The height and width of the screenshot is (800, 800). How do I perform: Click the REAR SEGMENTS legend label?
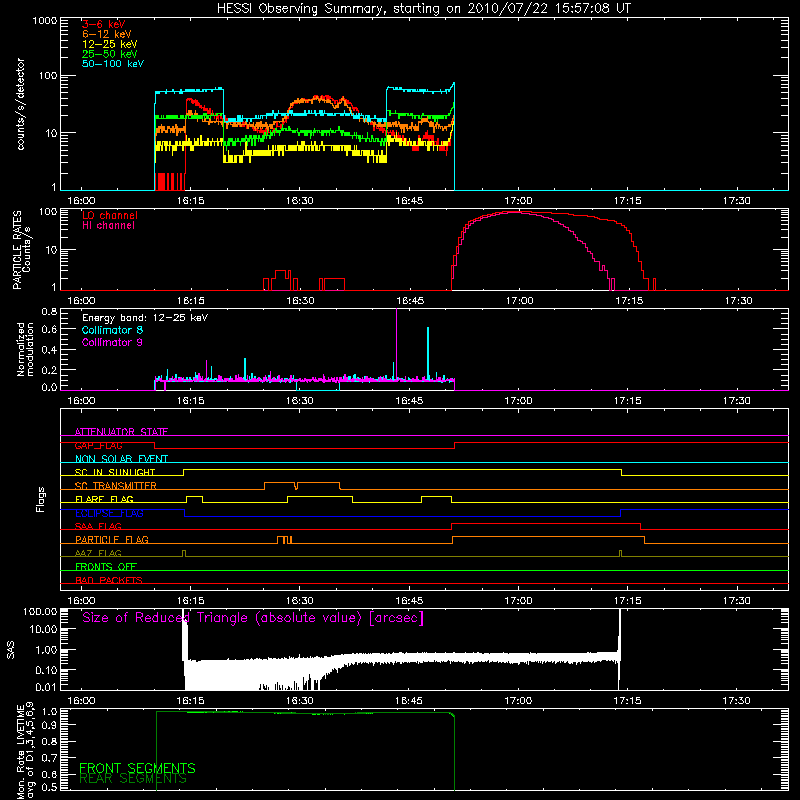(133, 779)
